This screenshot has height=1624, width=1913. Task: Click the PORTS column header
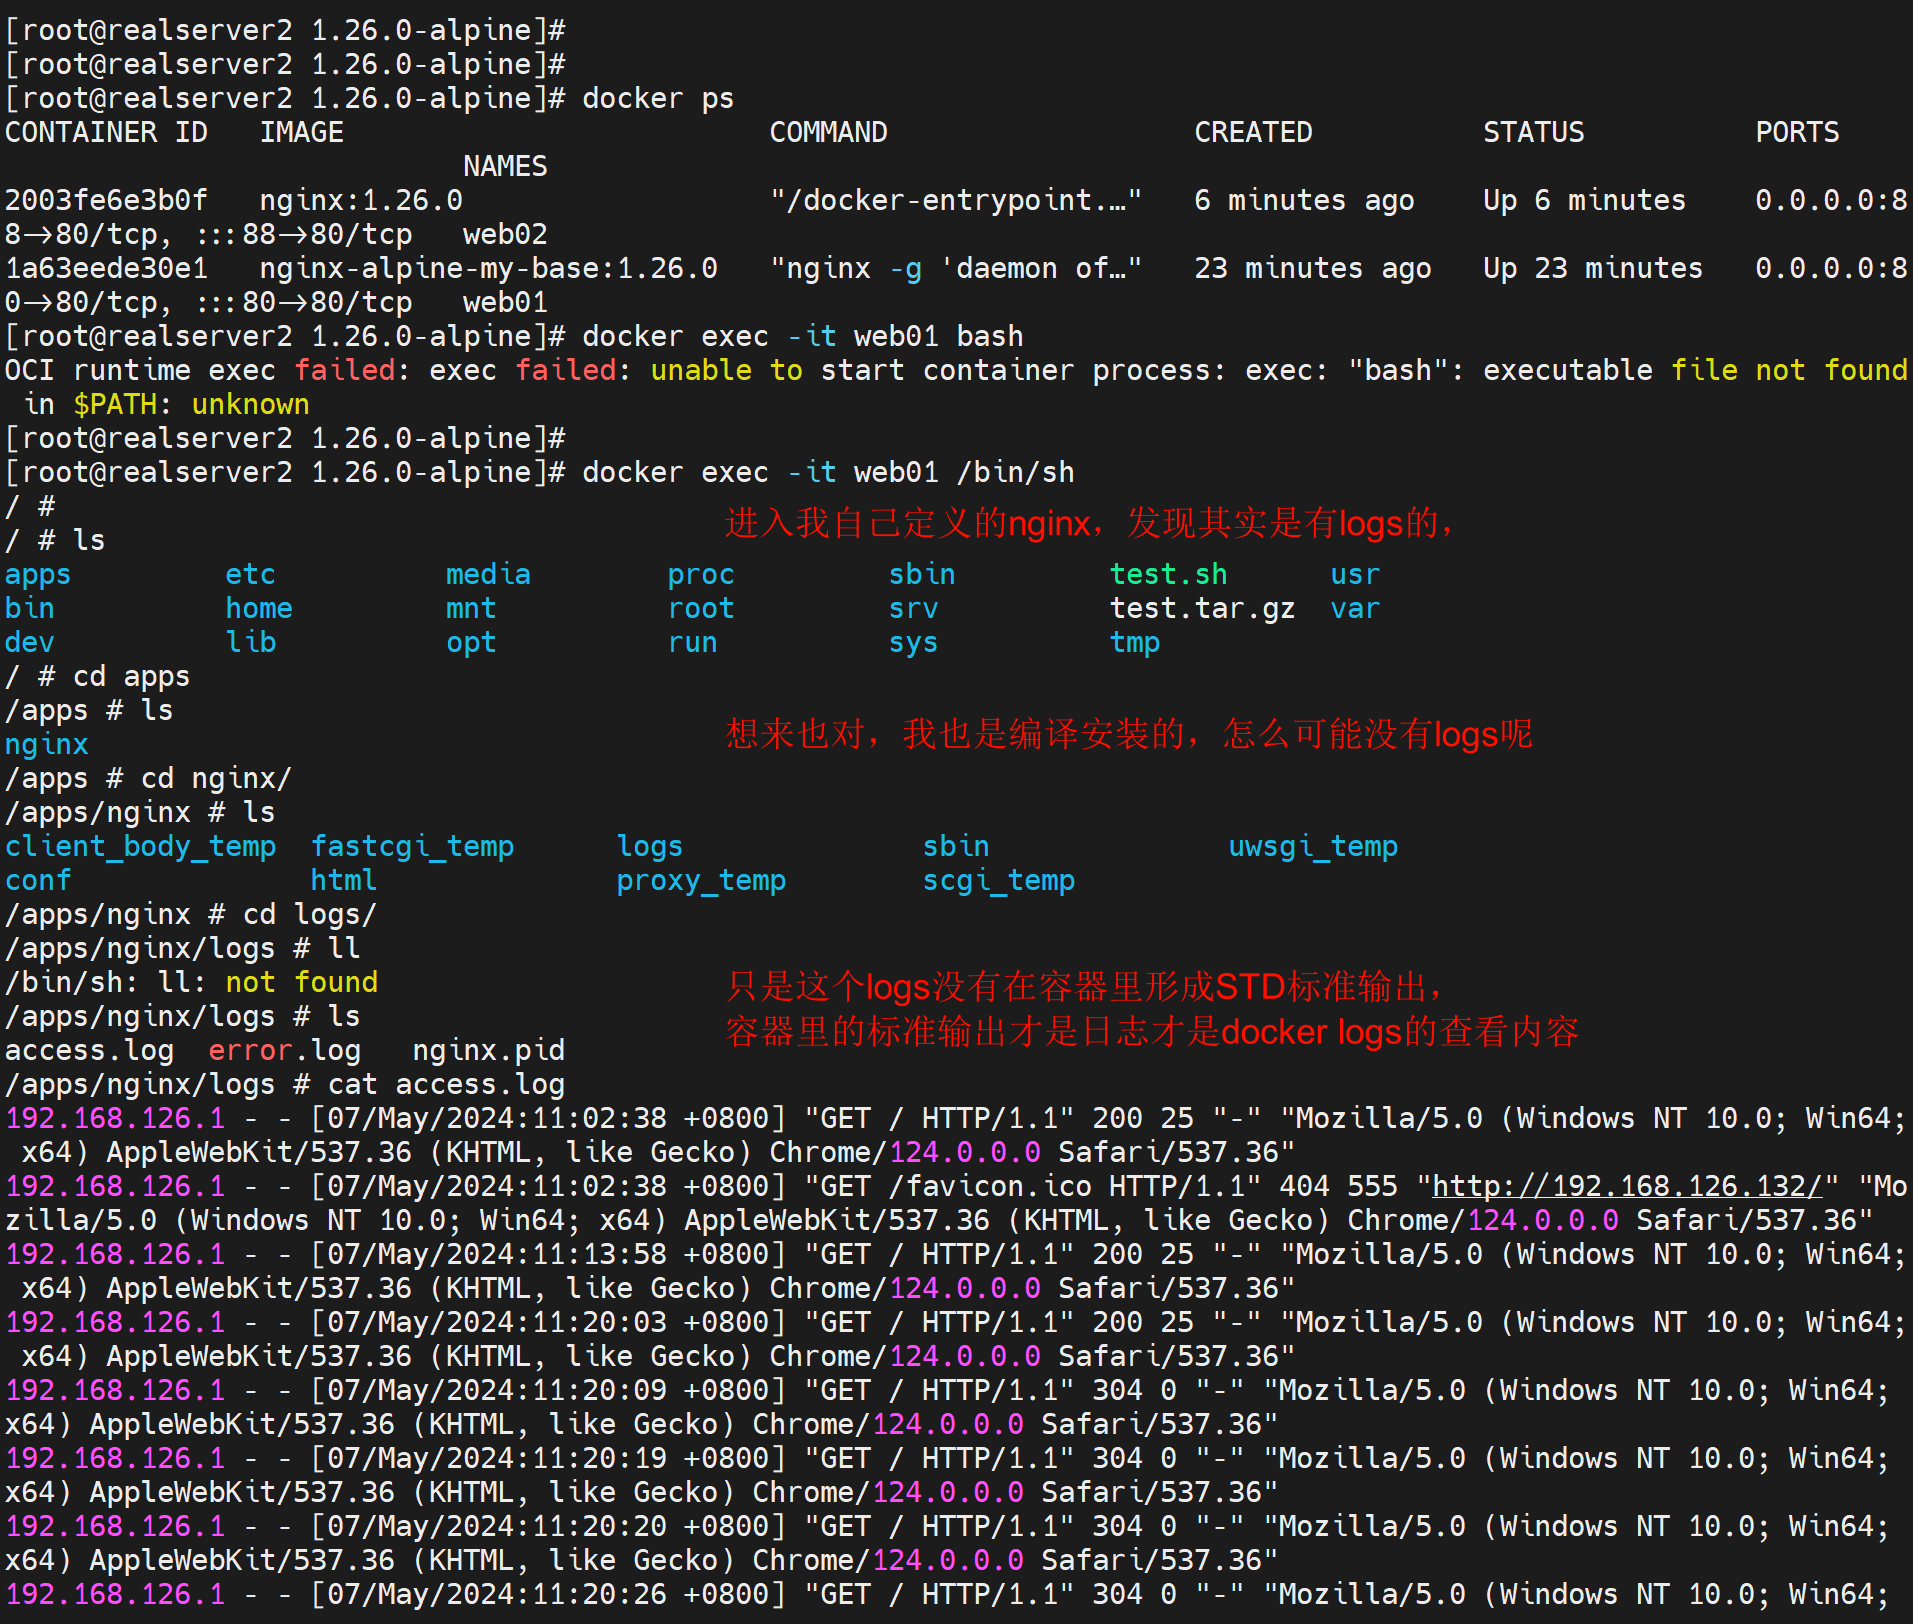(x=1797, y=132)
